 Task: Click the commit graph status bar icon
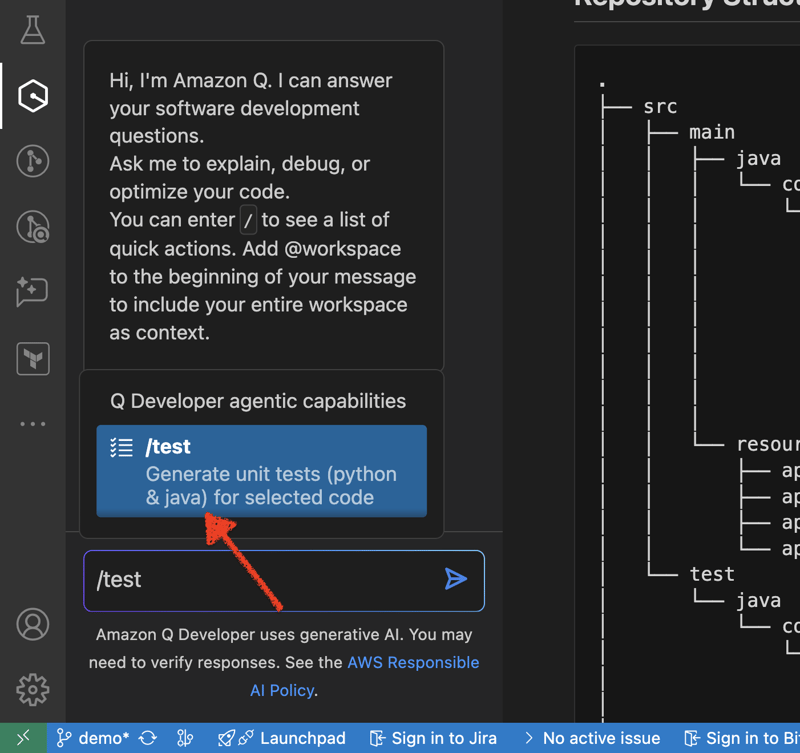click(185, 738)
